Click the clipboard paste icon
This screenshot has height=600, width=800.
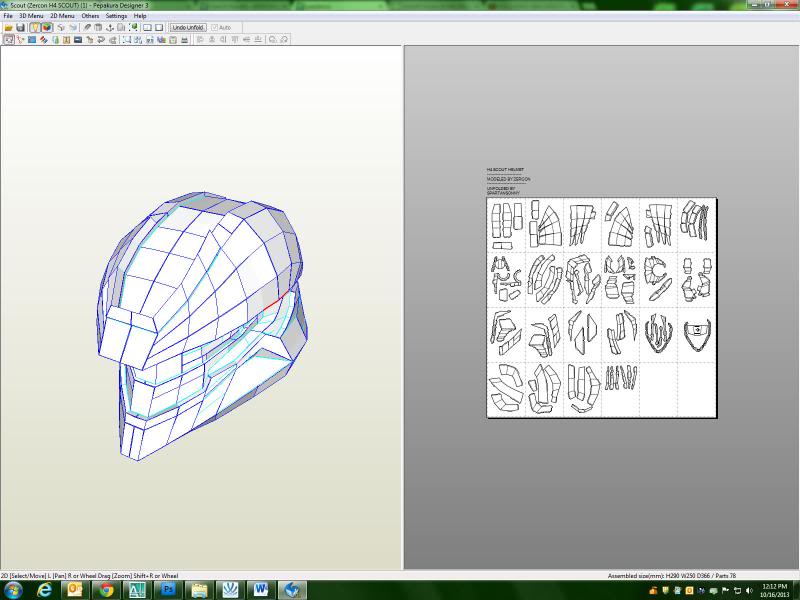[173, 39]
